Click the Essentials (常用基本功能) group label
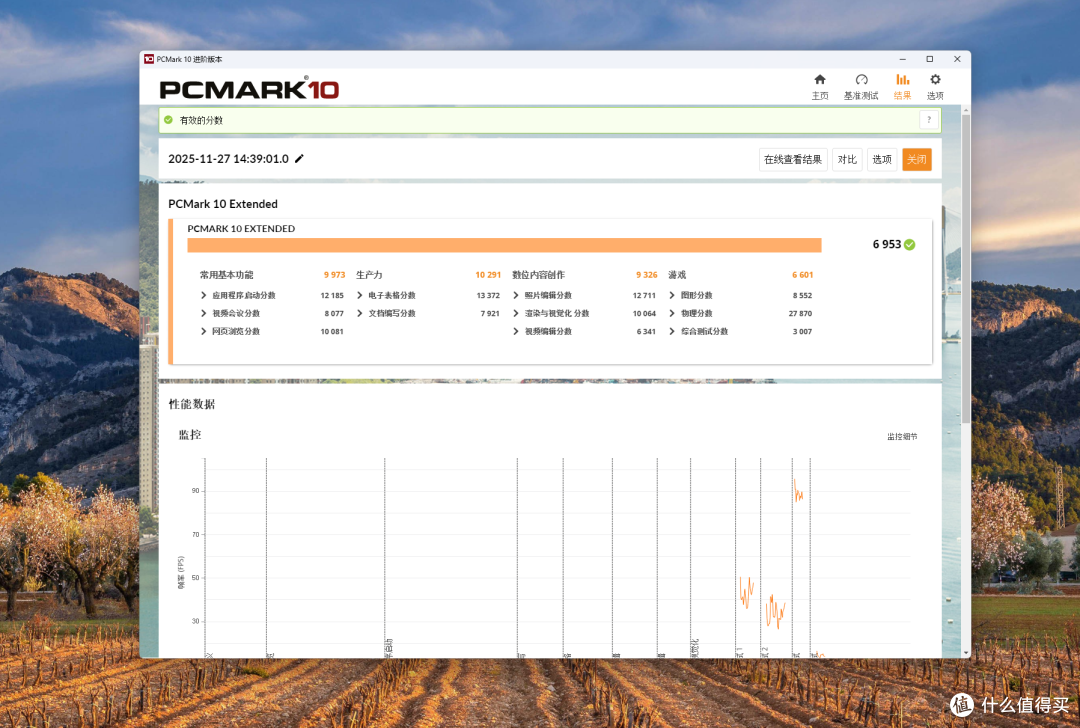 (227, 275)
